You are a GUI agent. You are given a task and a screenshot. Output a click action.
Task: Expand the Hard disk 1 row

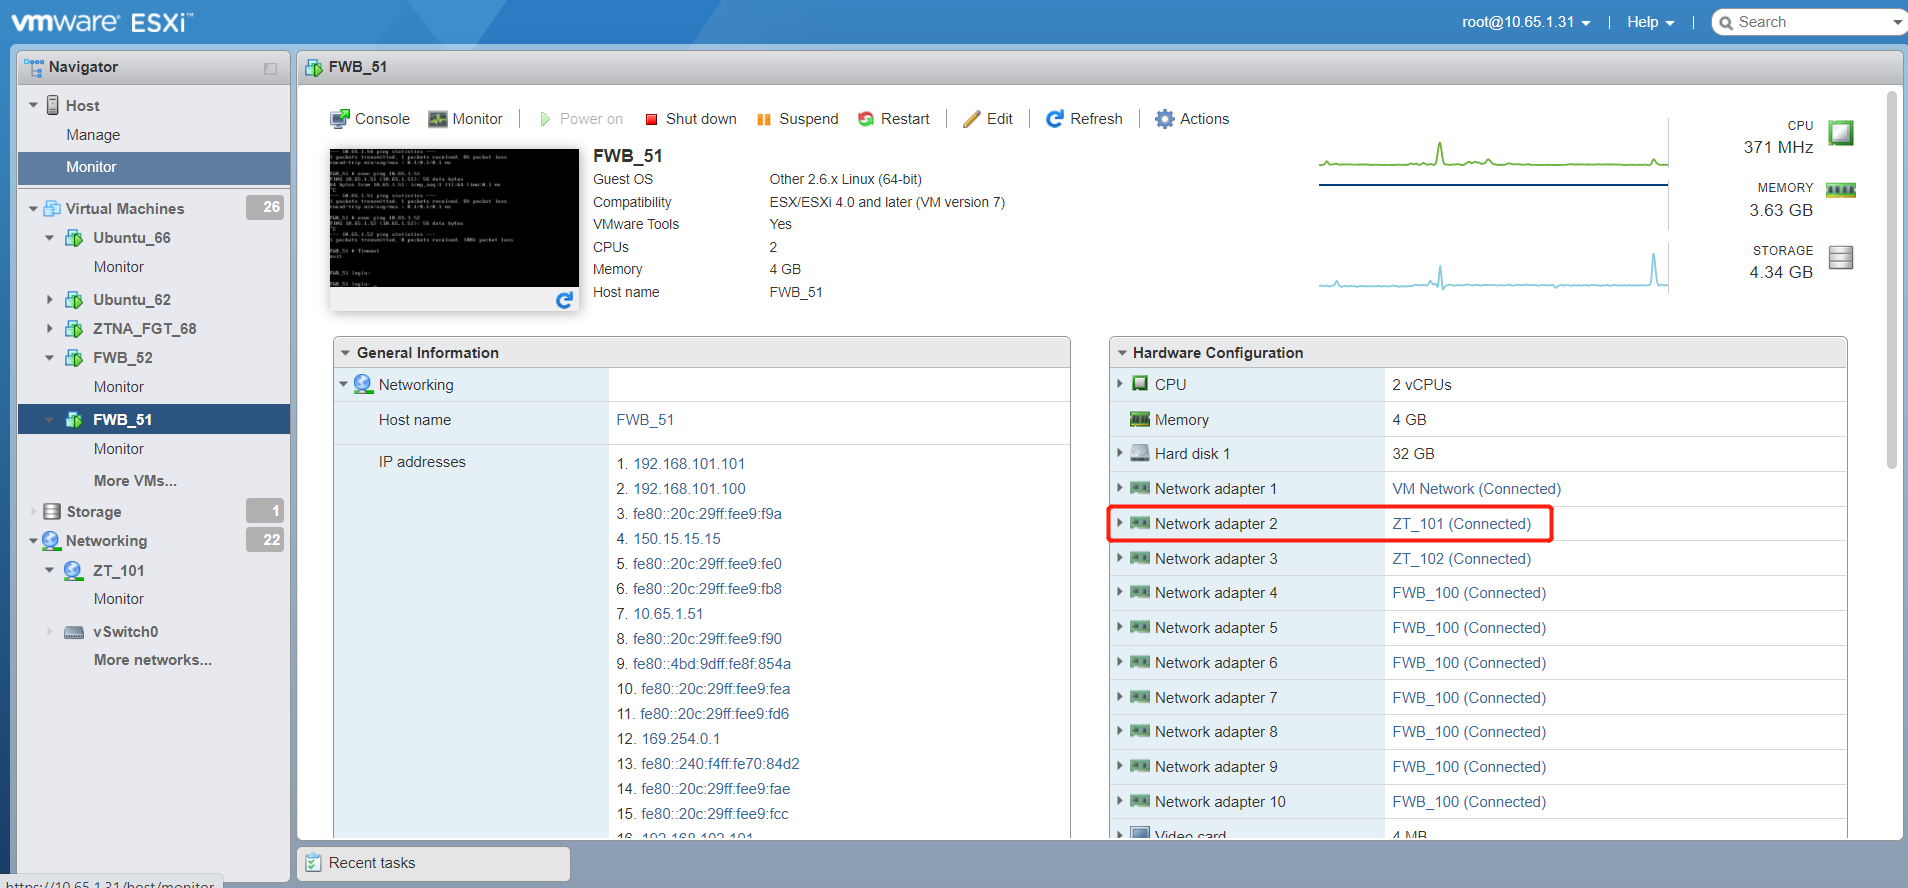(1120, 453)
